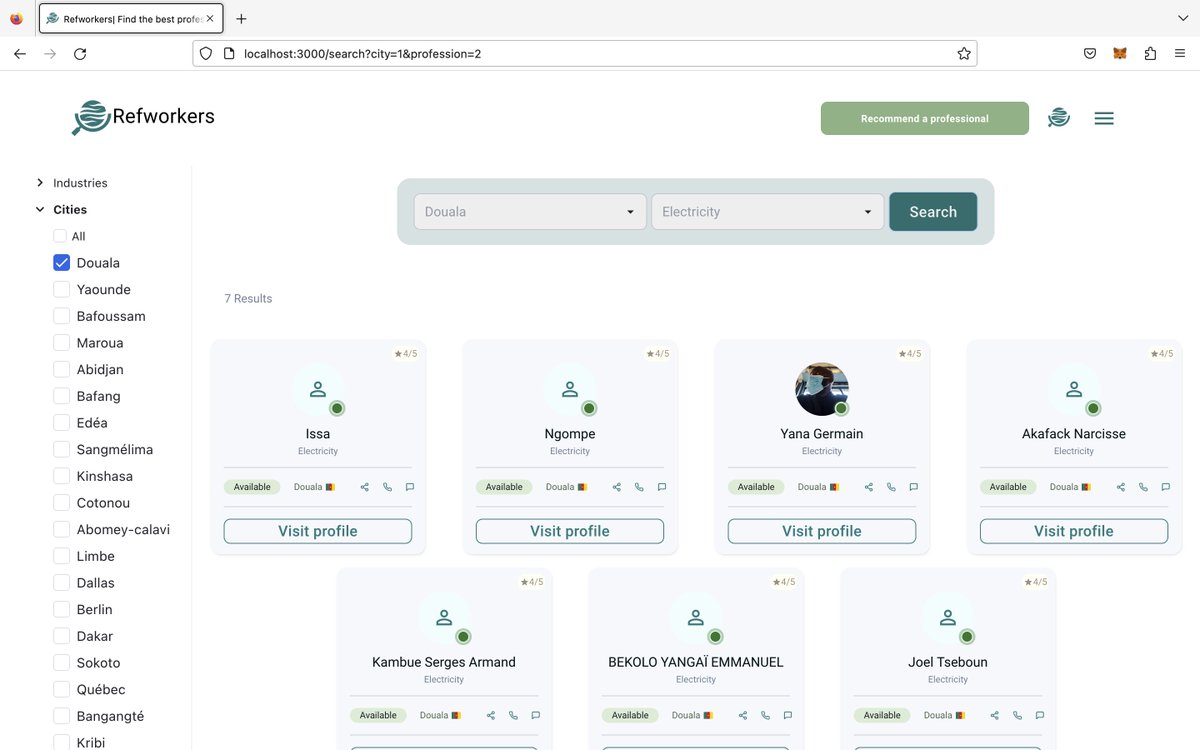Call Akafack Narcisse using the phone icon
The image size is (1200, 750).
pos(1143,487)
